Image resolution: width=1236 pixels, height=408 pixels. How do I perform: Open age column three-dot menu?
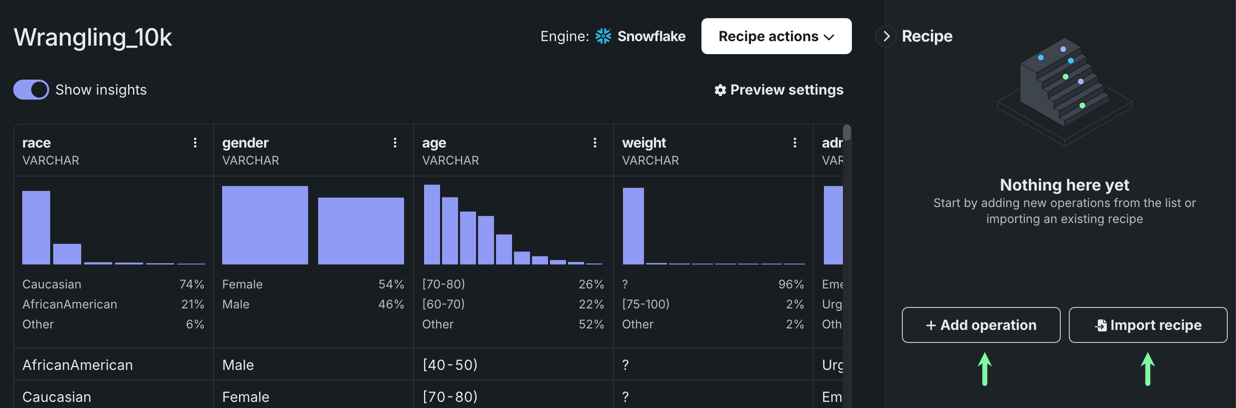(x=595, y=143)
